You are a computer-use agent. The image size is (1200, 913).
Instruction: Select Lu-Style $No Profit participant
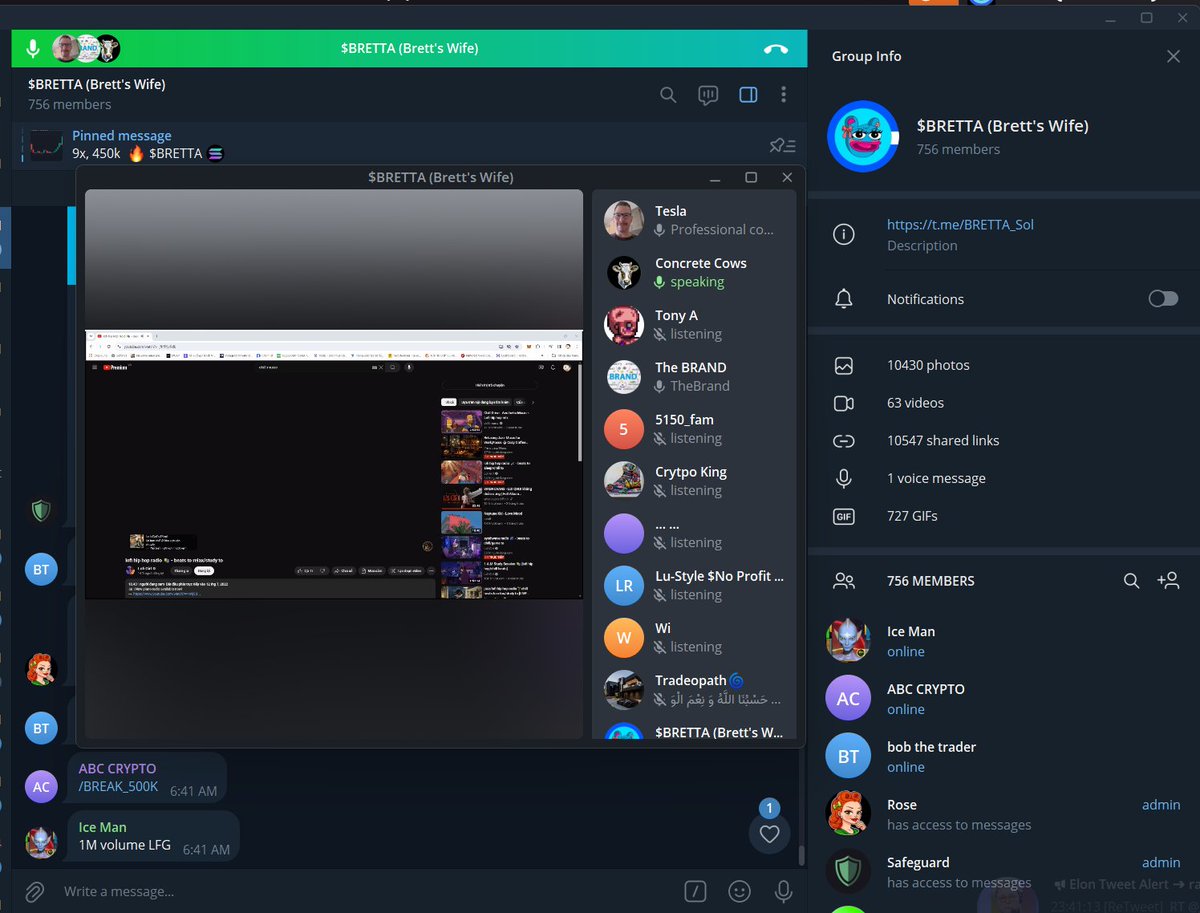[x=693, y=585]
